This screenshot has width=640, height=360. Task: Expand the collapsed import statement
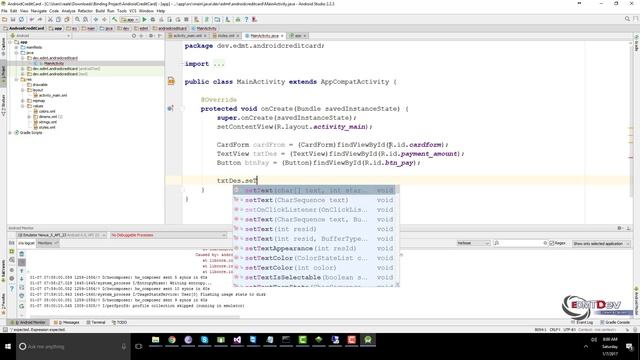point(219,64)
